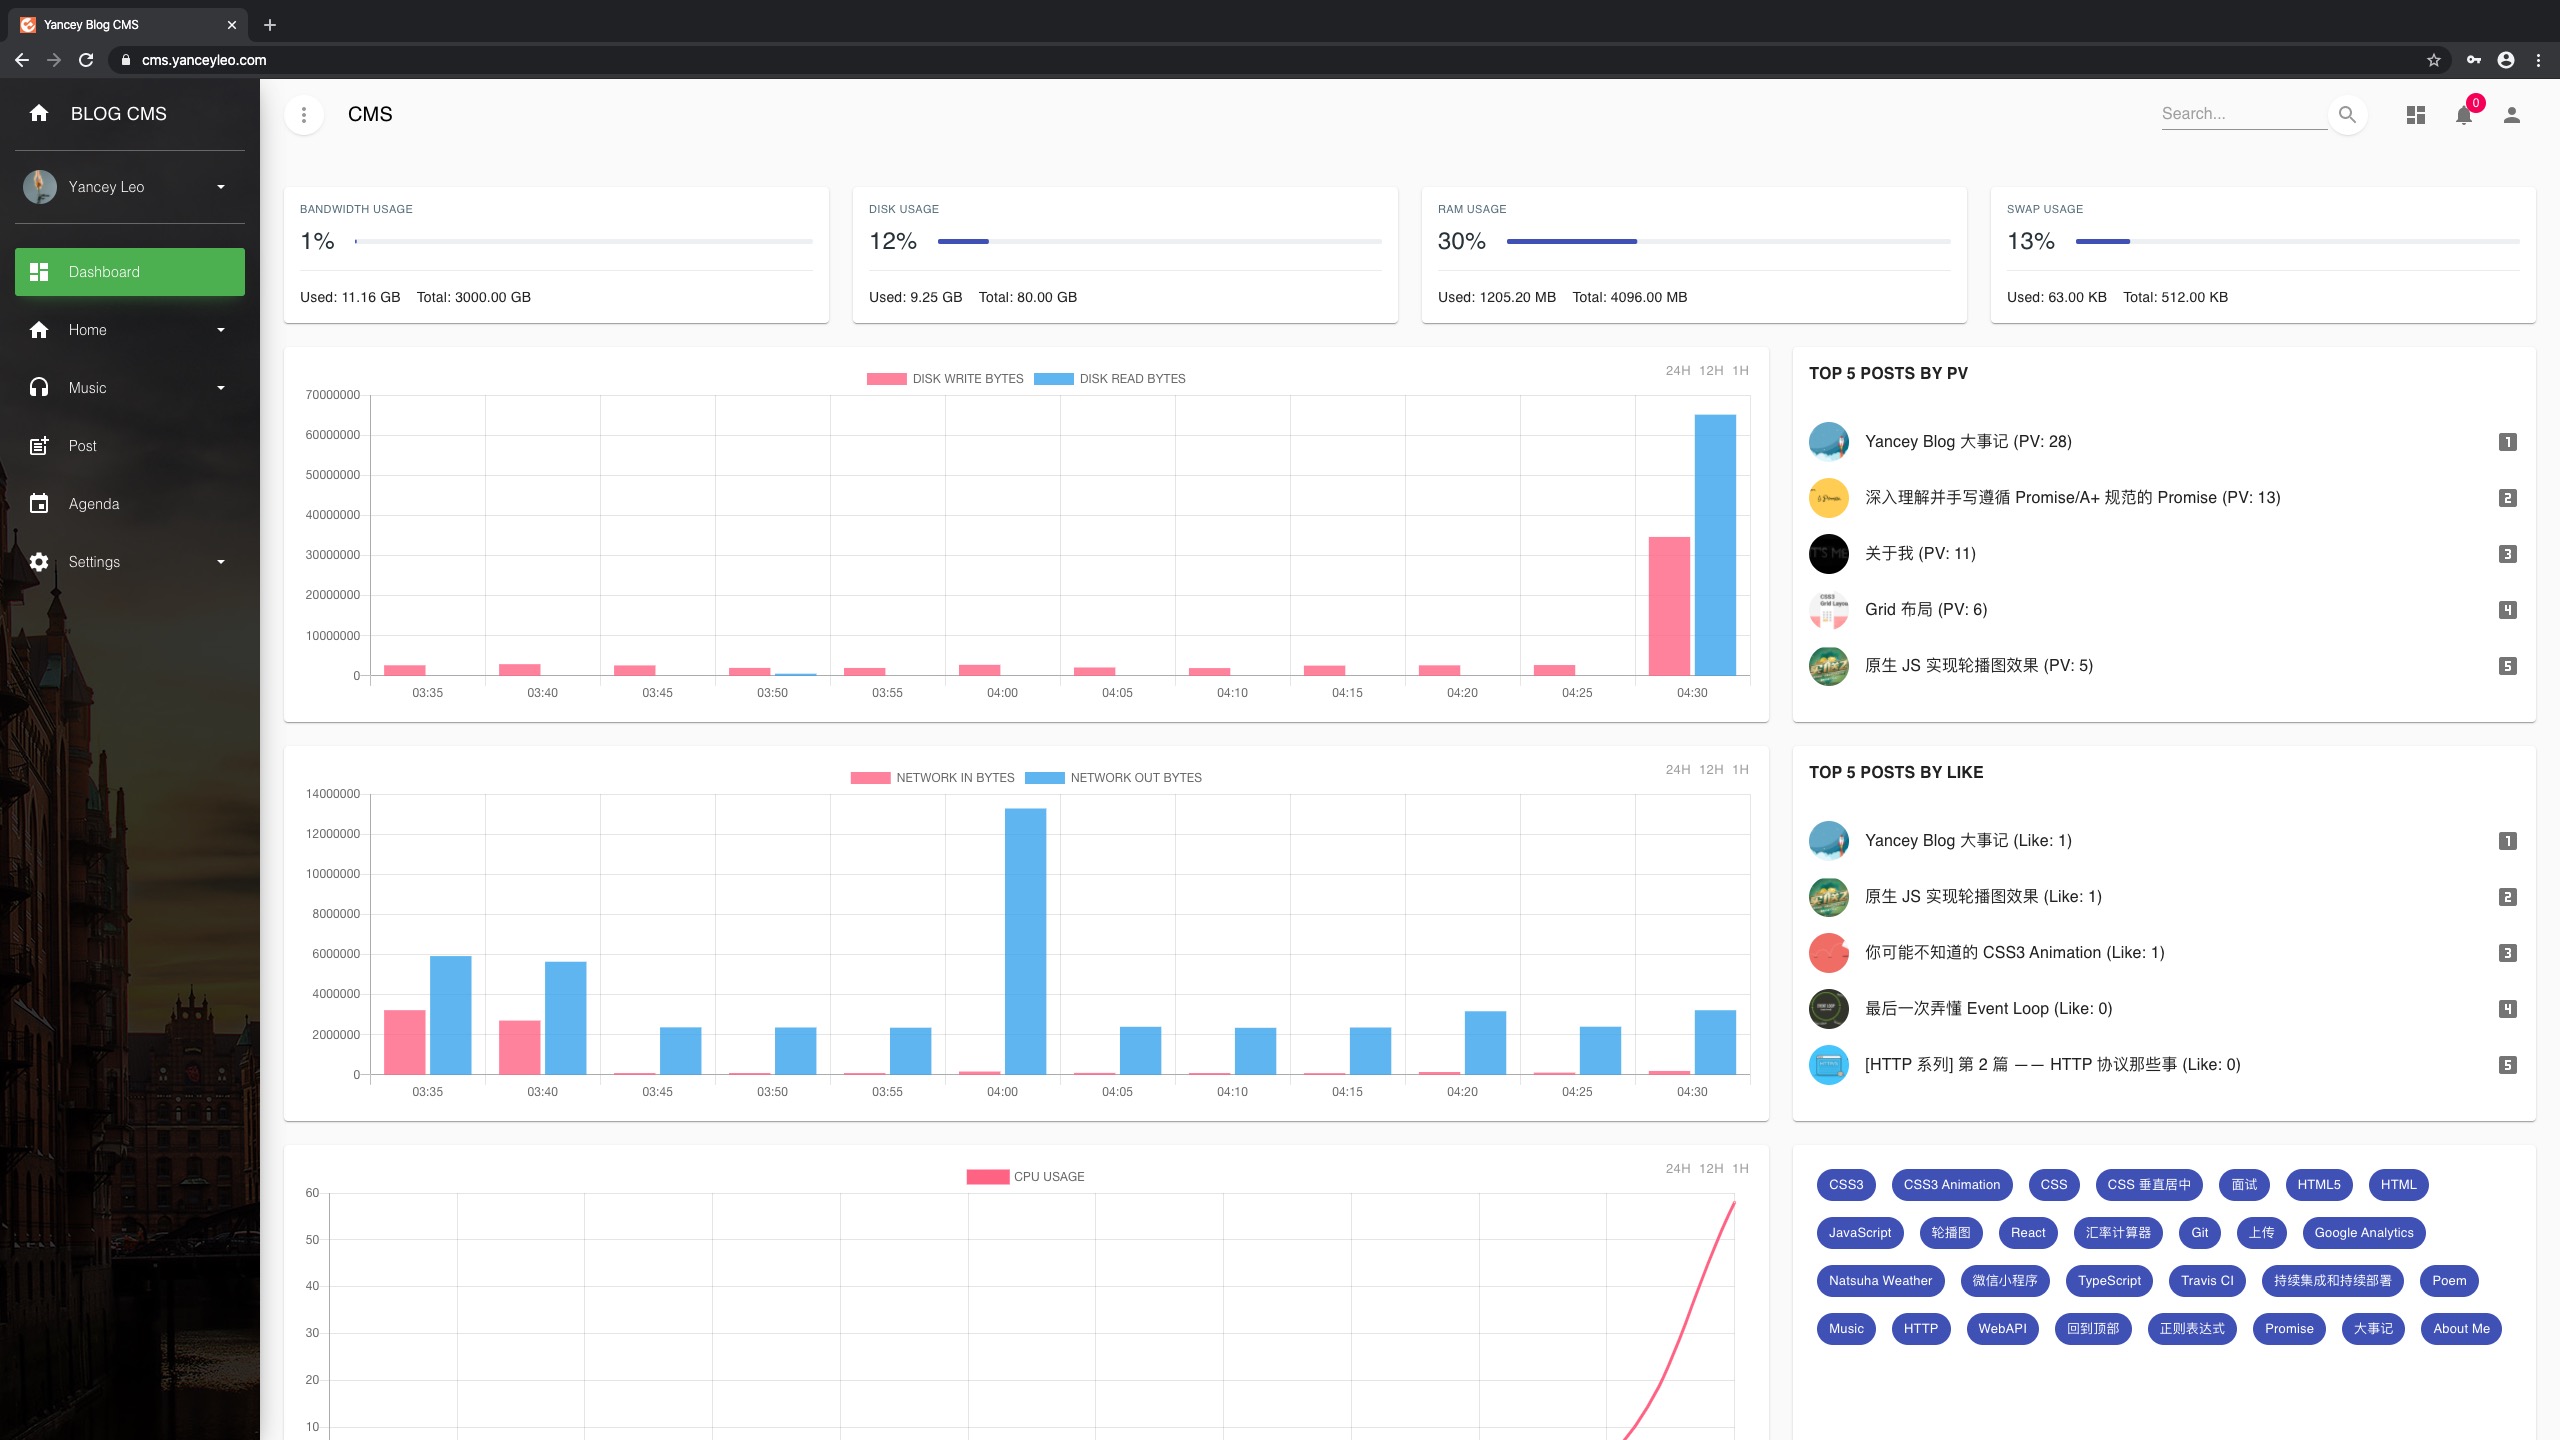Click the Blog CMS home icon
The width and height of the screenshot is (2560, 1440).
coord(39,113)
